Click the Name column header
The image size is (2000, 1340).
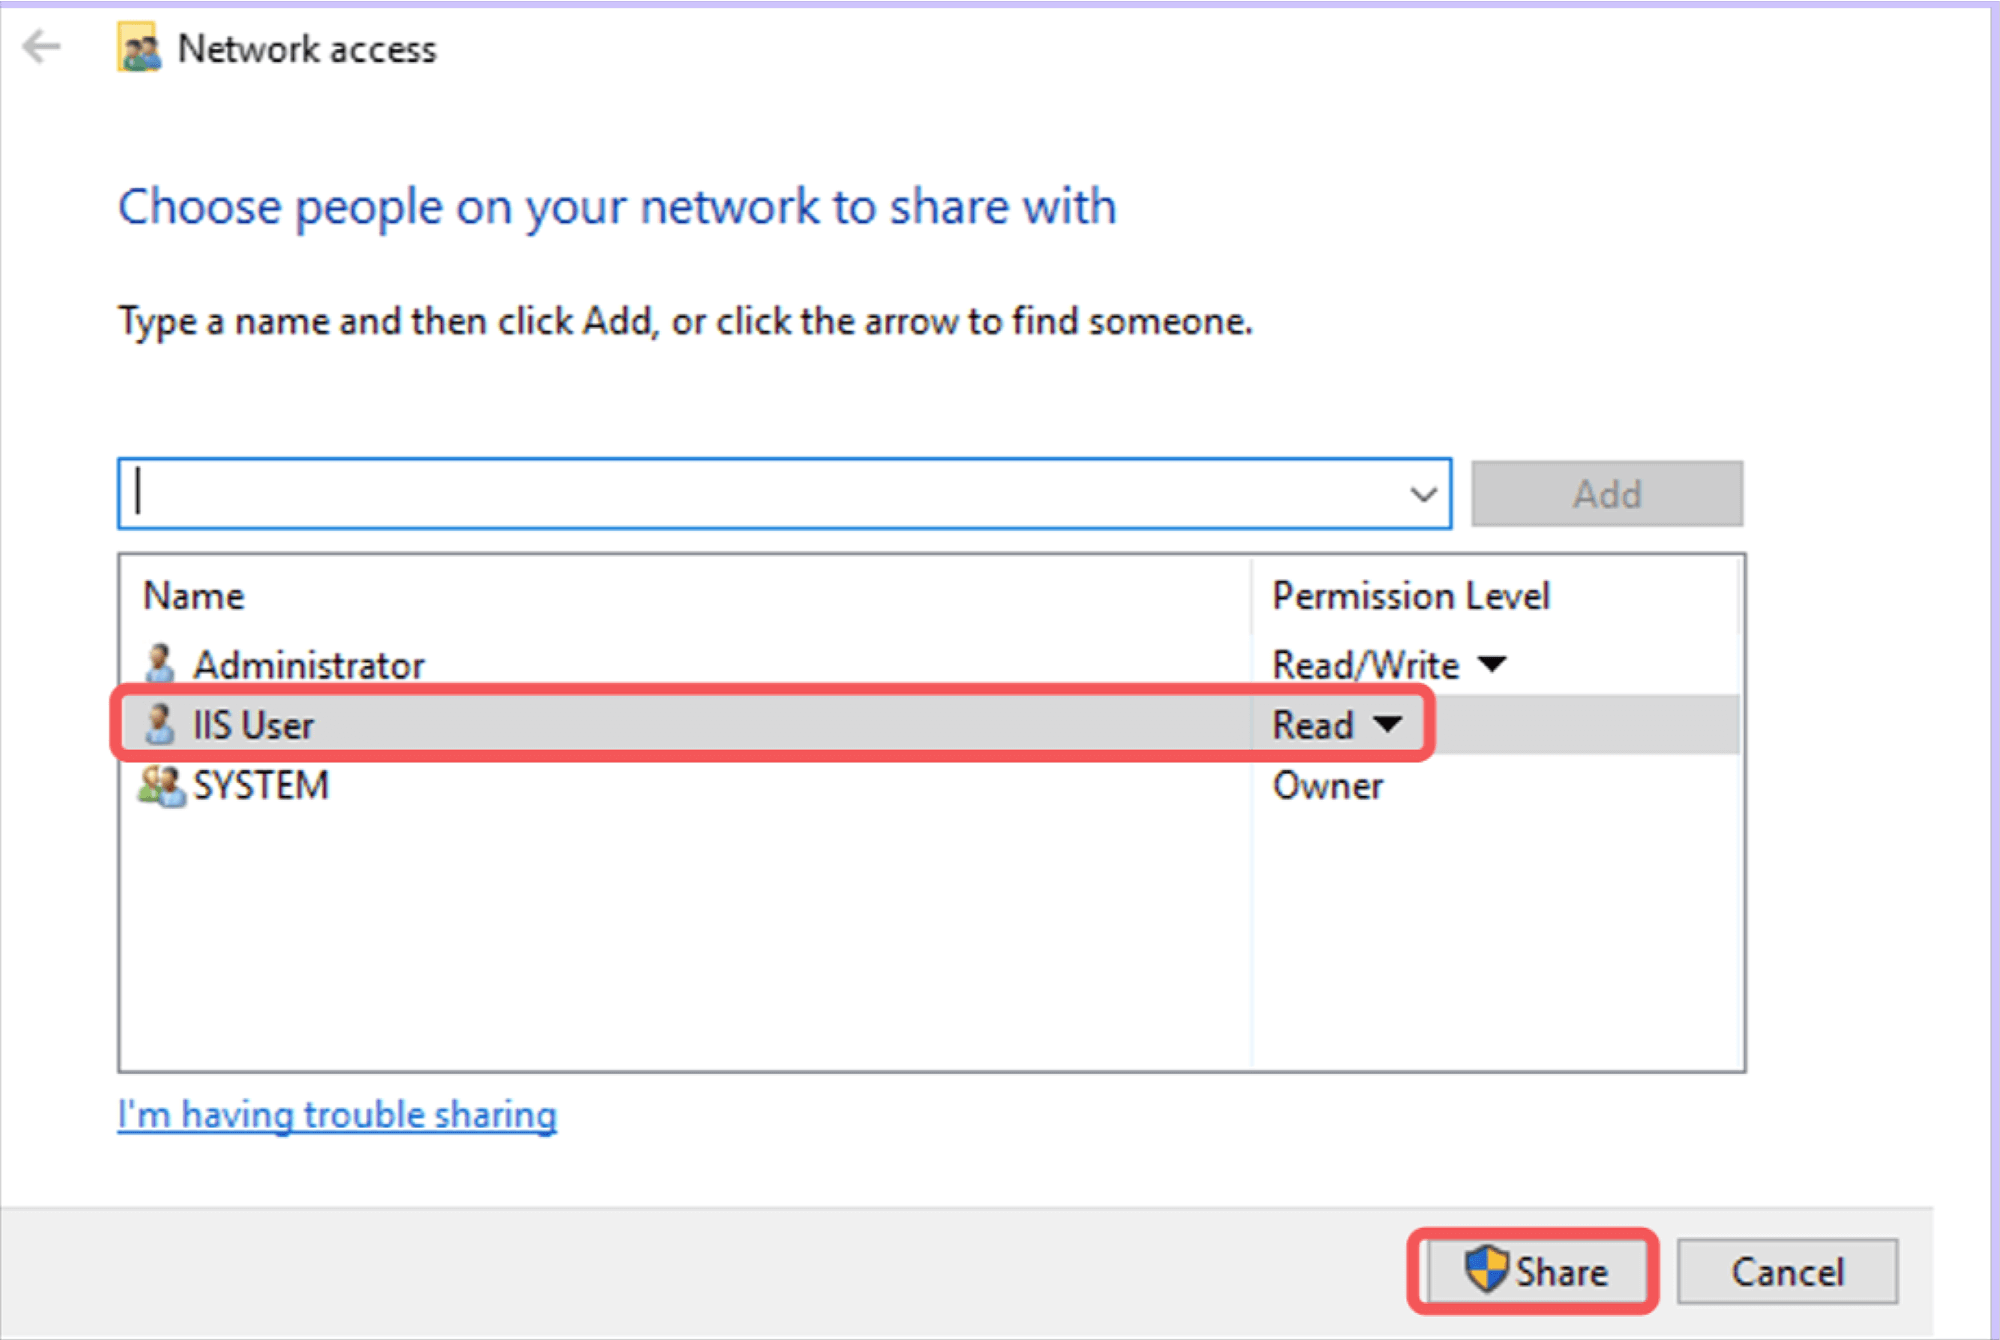pyautogui.click(x=194, y=595)
